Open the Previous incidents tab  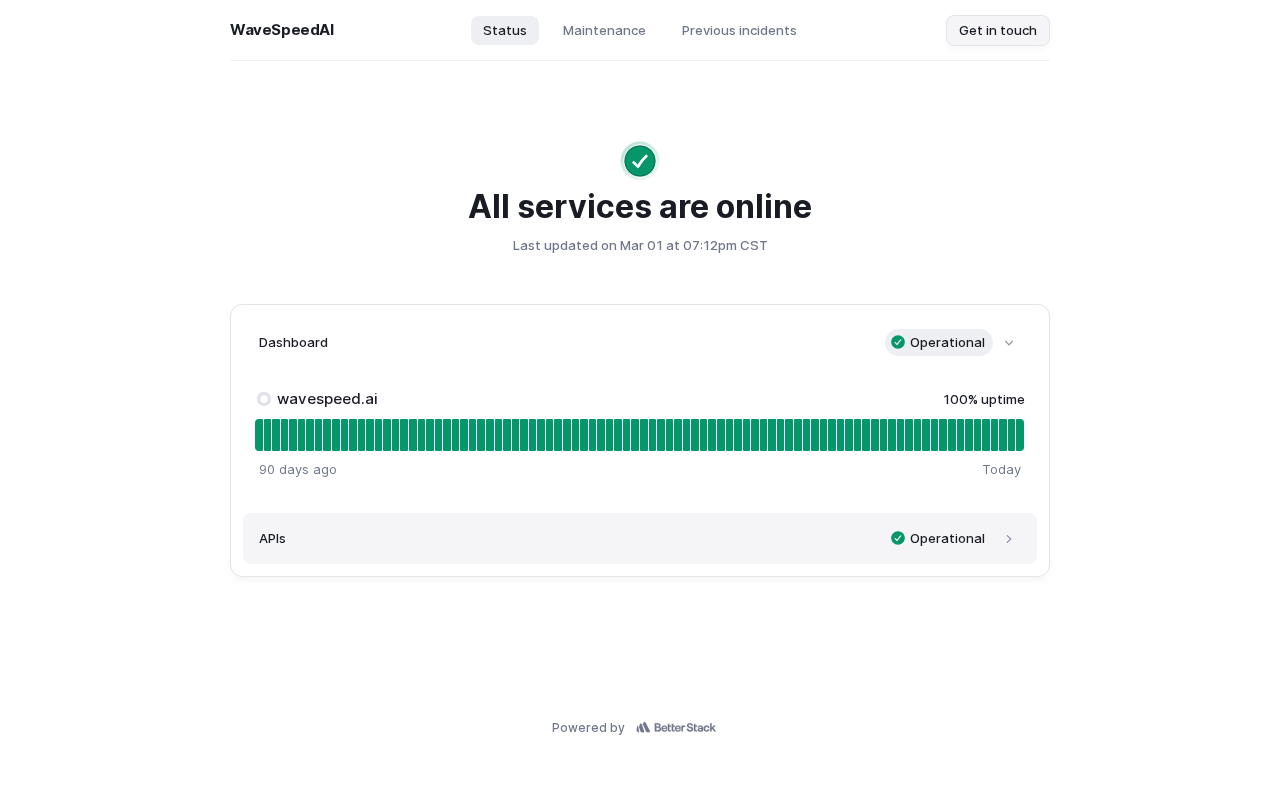(739, 30)
